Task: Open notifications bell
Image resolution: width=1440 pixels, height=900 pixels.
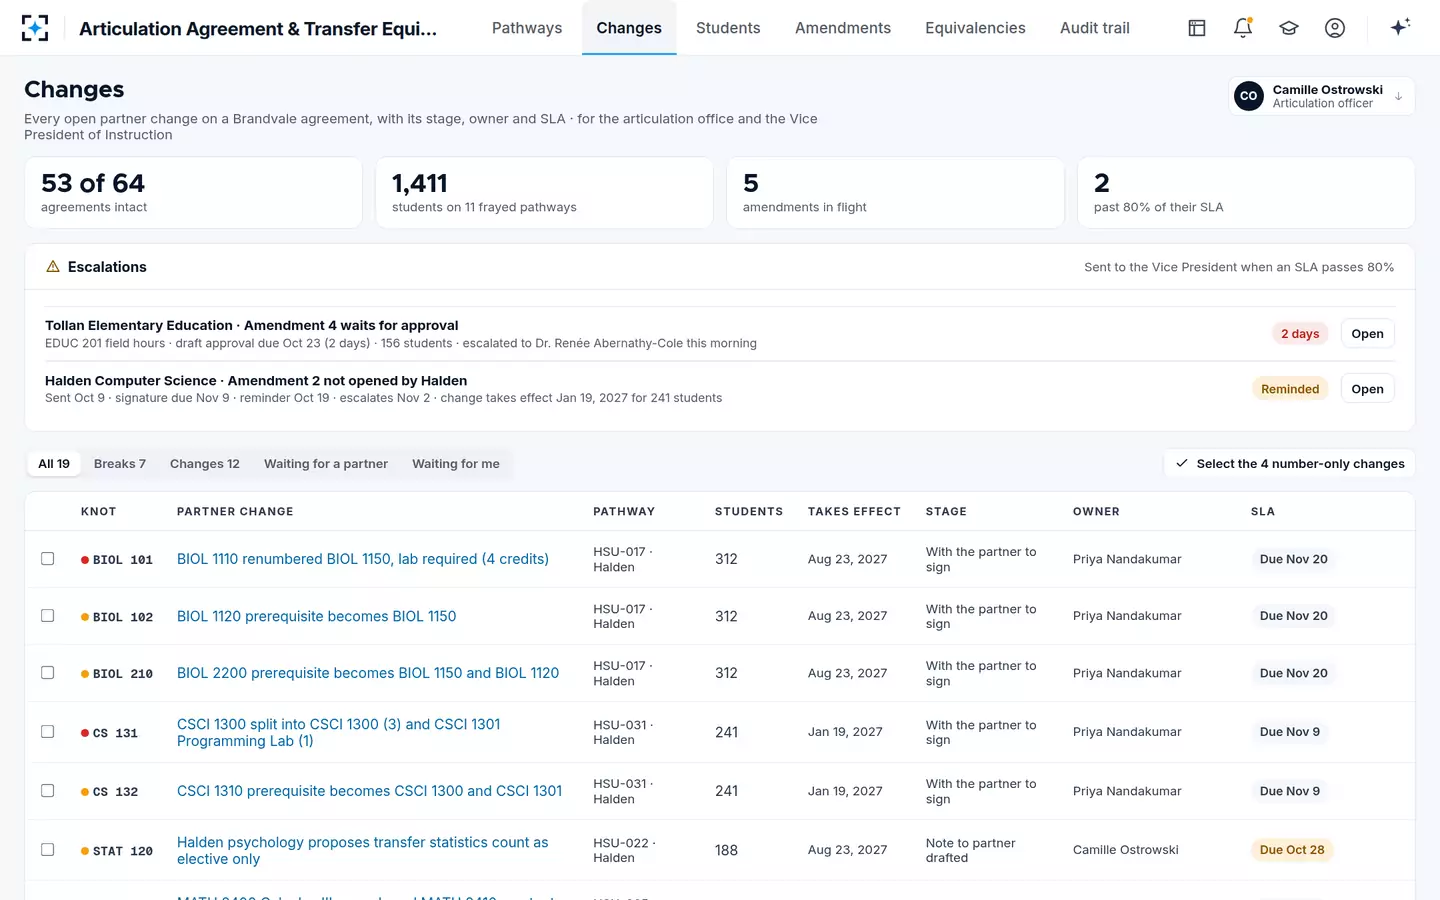Action: [x=1243, y=28]
